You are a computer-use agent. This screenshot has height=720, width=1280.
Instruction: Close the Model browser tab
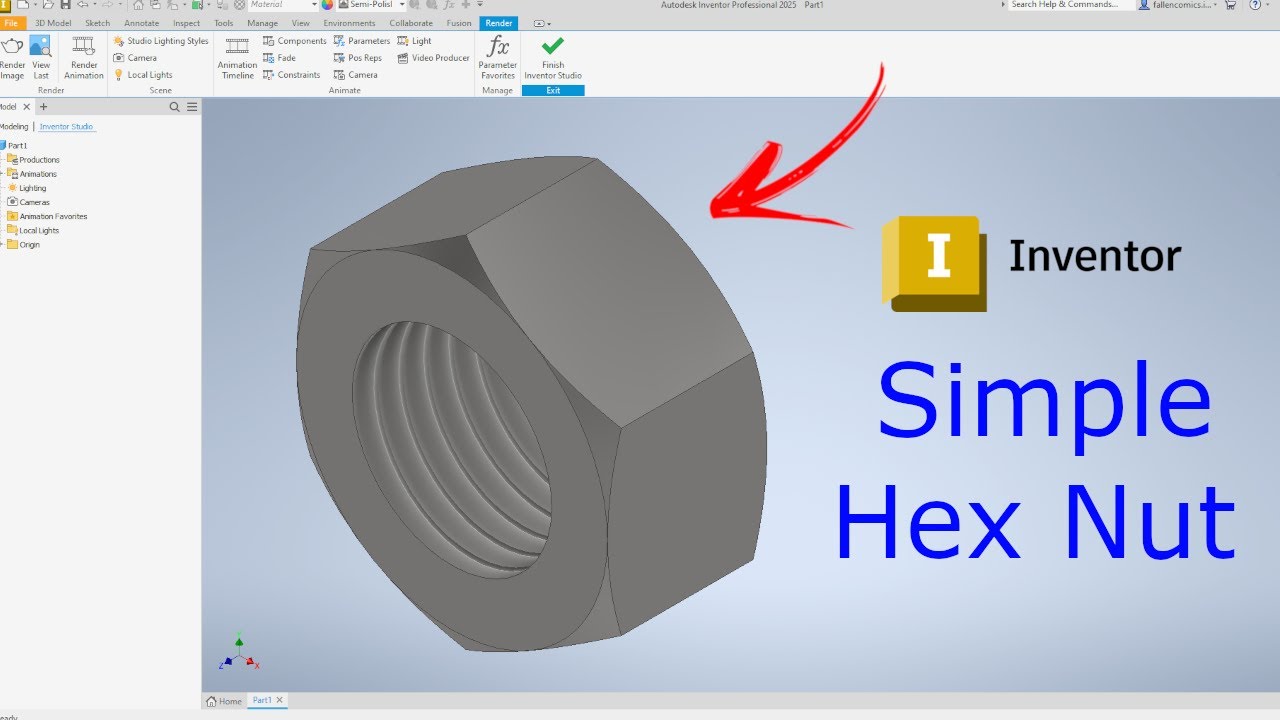[29, 106]
